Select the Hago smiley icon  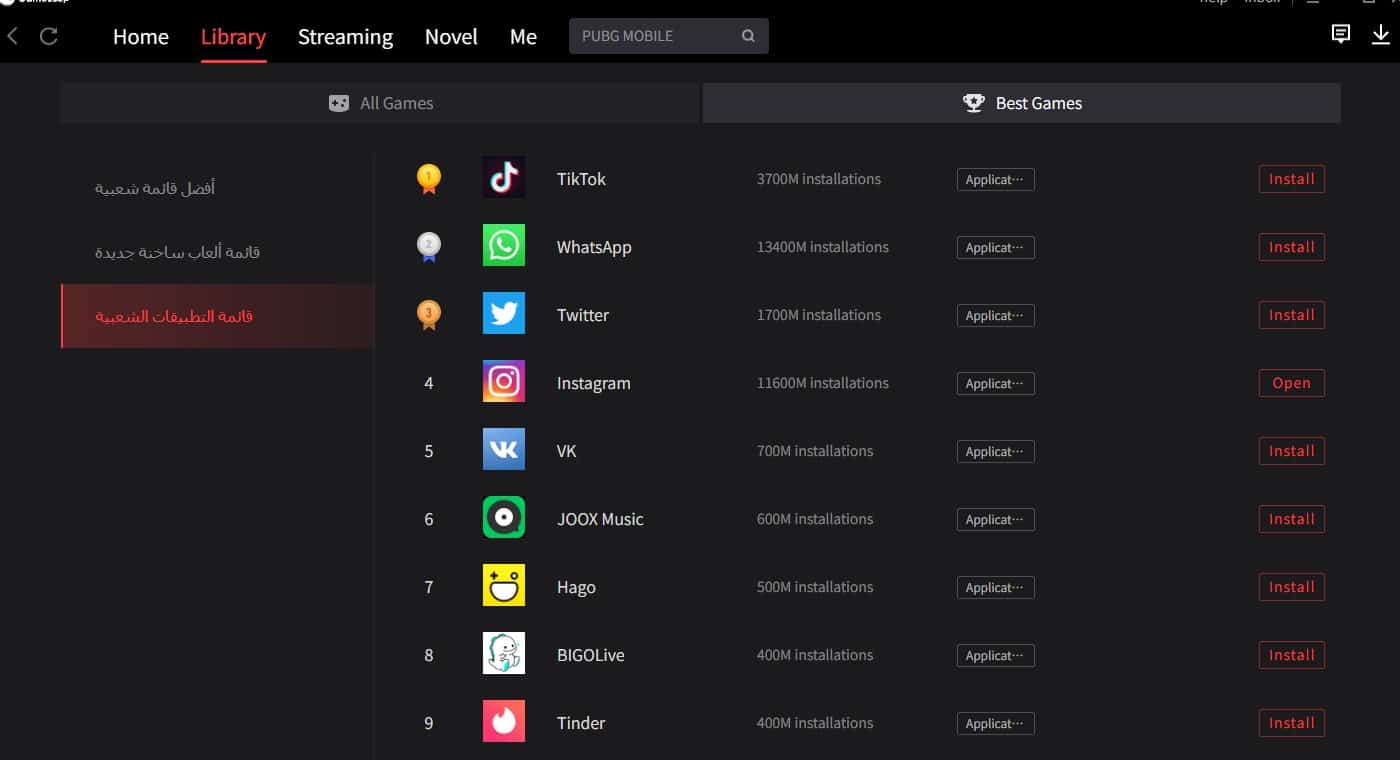504,586
